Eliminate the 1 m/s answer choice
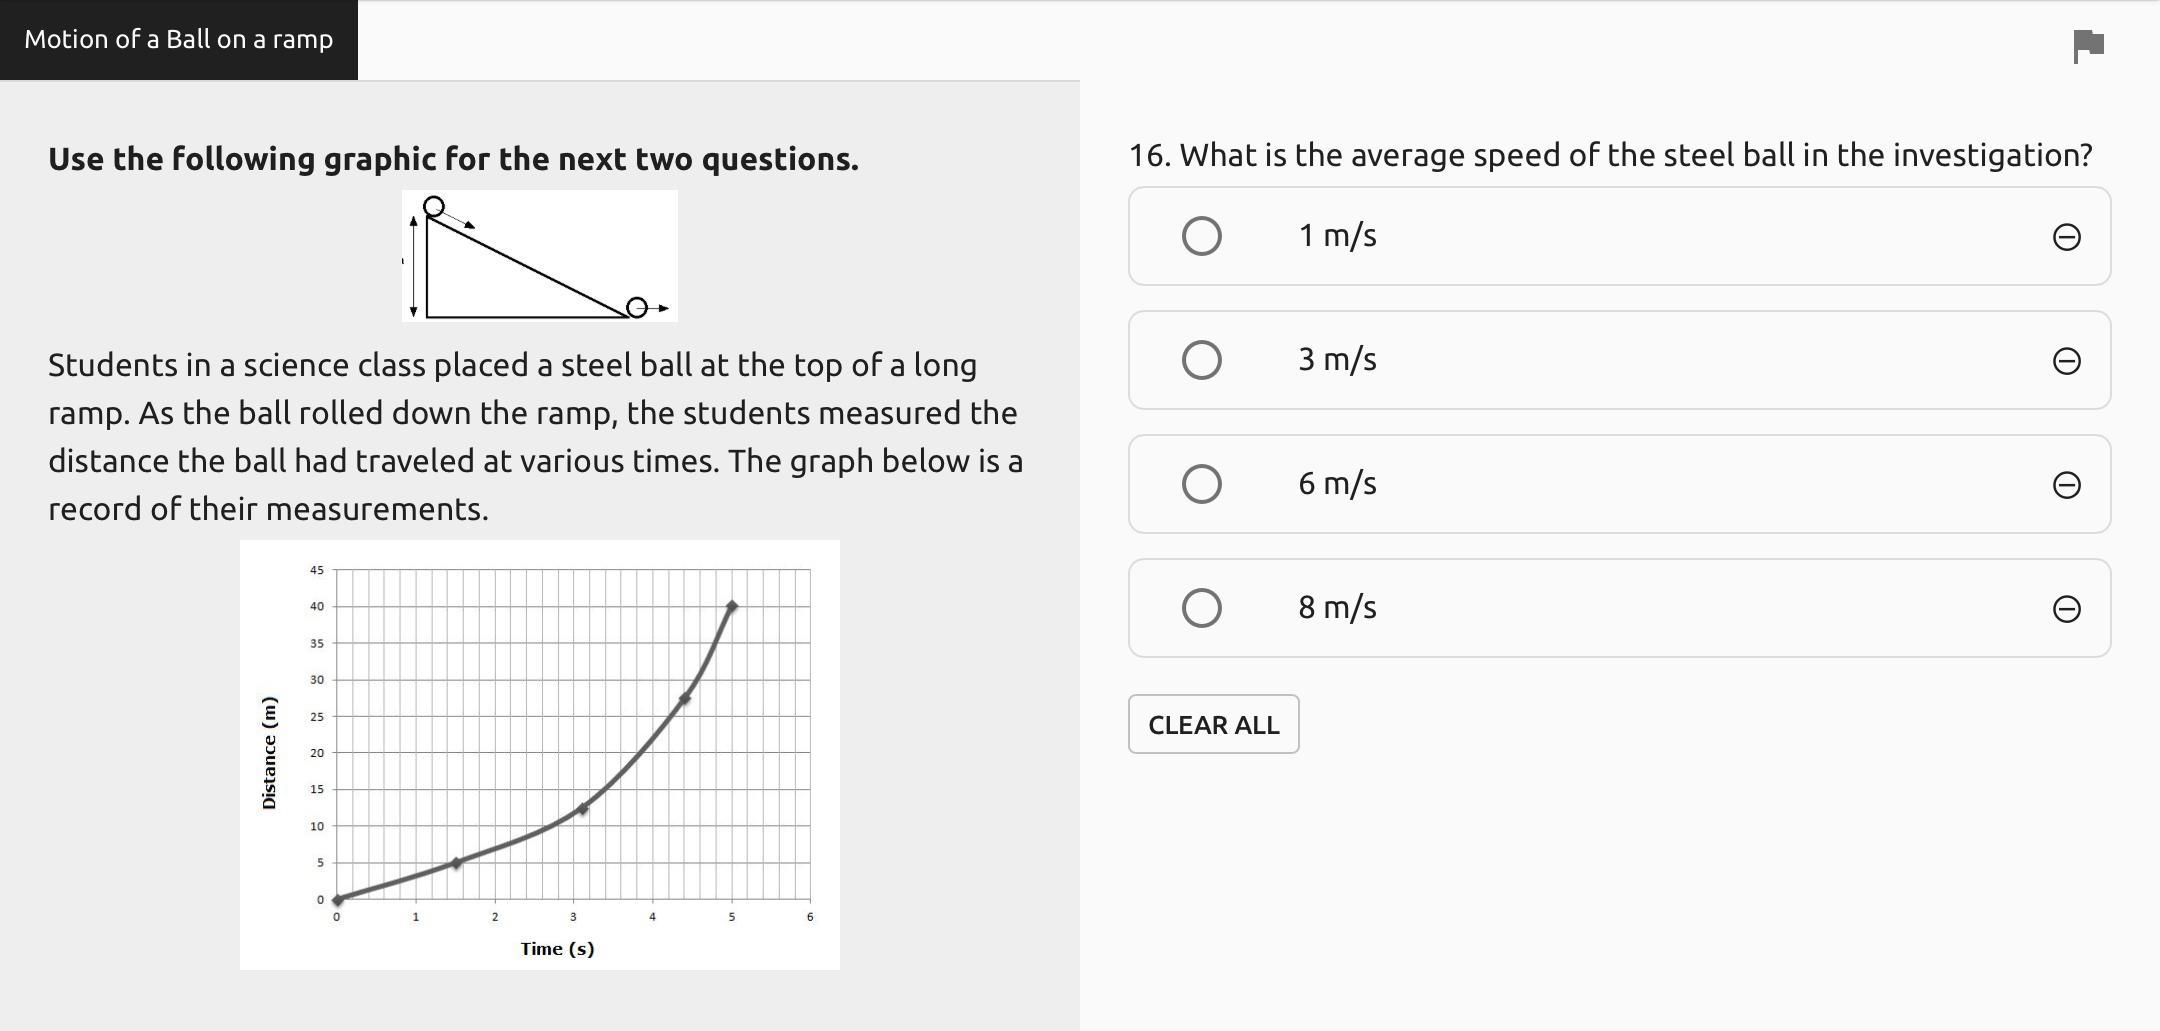The width and height of the screenshot is (2160, 1031). pos(2066,237)
